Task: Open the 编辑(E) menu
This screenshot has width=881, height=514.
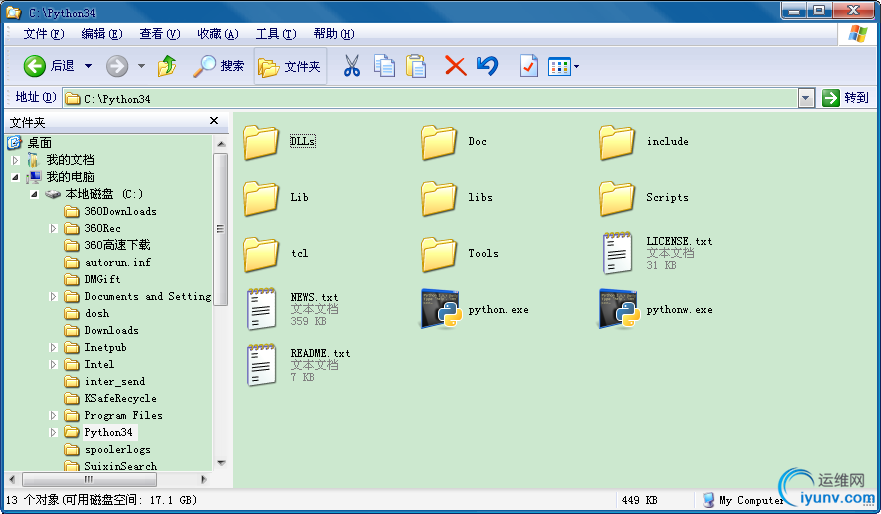Action: [102, 34]
